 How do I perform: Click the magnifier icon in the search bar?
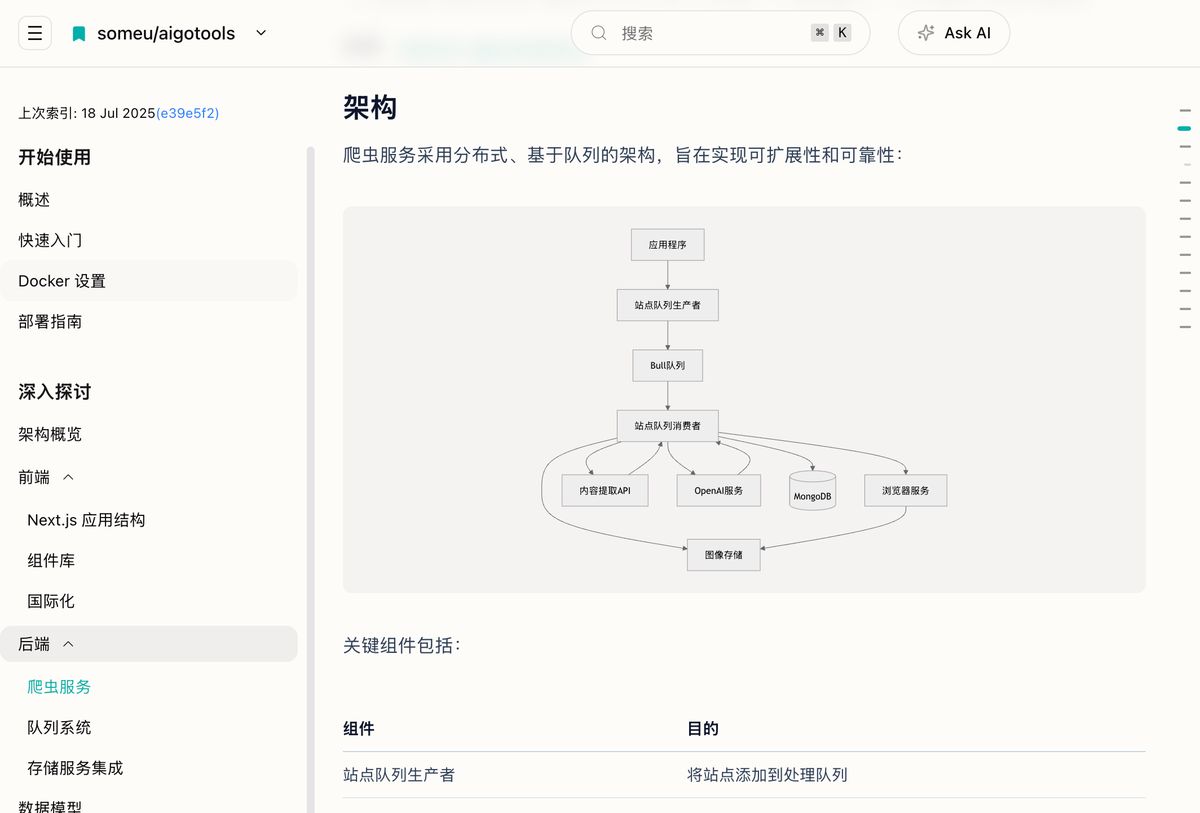(x=597, y=32)
